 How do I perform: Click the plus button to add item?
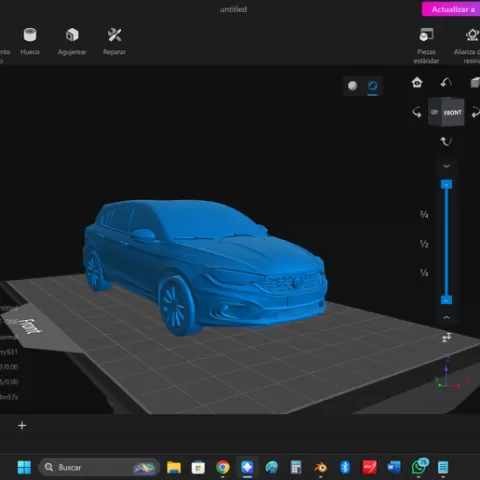point(22,425)
